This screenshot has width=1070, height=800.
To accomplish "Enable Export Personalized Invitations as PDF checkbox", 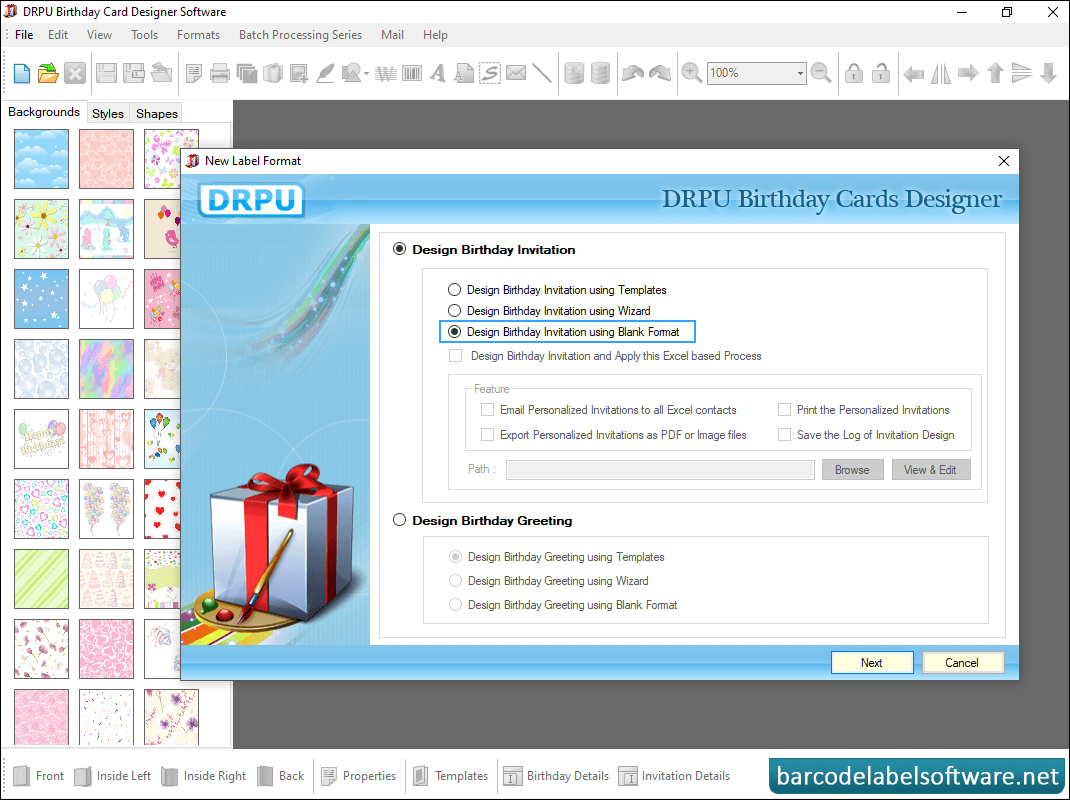I will coord(487,435).
